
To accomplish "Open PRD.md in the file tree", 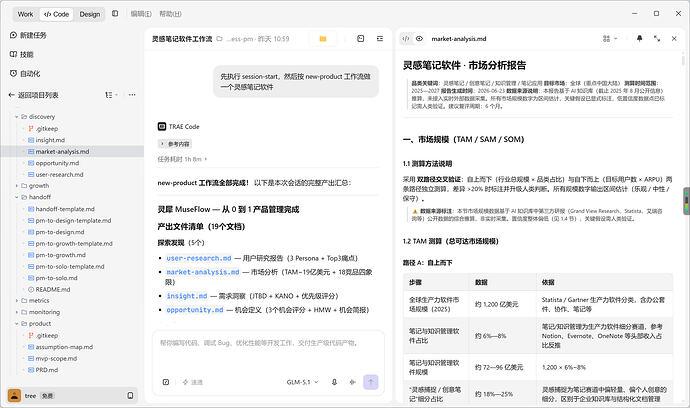I will (47, 370).
